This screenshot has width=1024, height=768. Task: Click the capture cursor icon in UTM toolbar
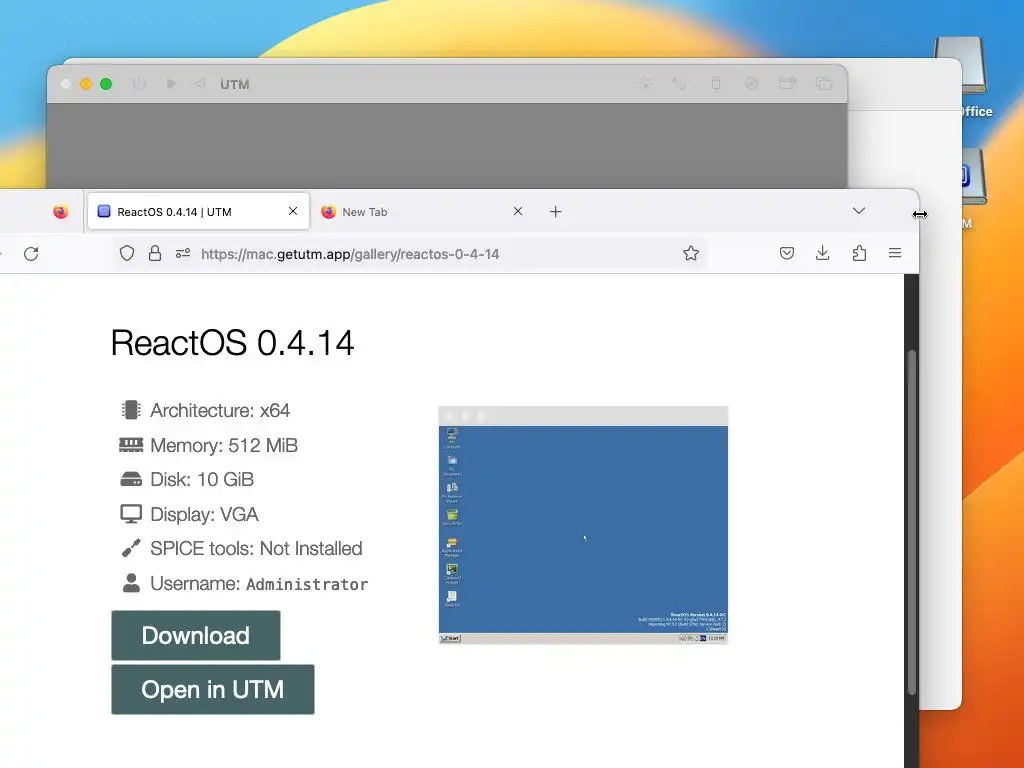click(x=645, y=83)
